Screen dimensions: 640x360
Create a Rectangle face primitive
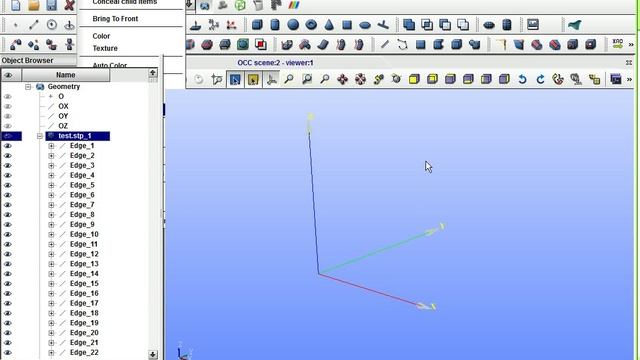pyautogui.click(x=347, y=25)
